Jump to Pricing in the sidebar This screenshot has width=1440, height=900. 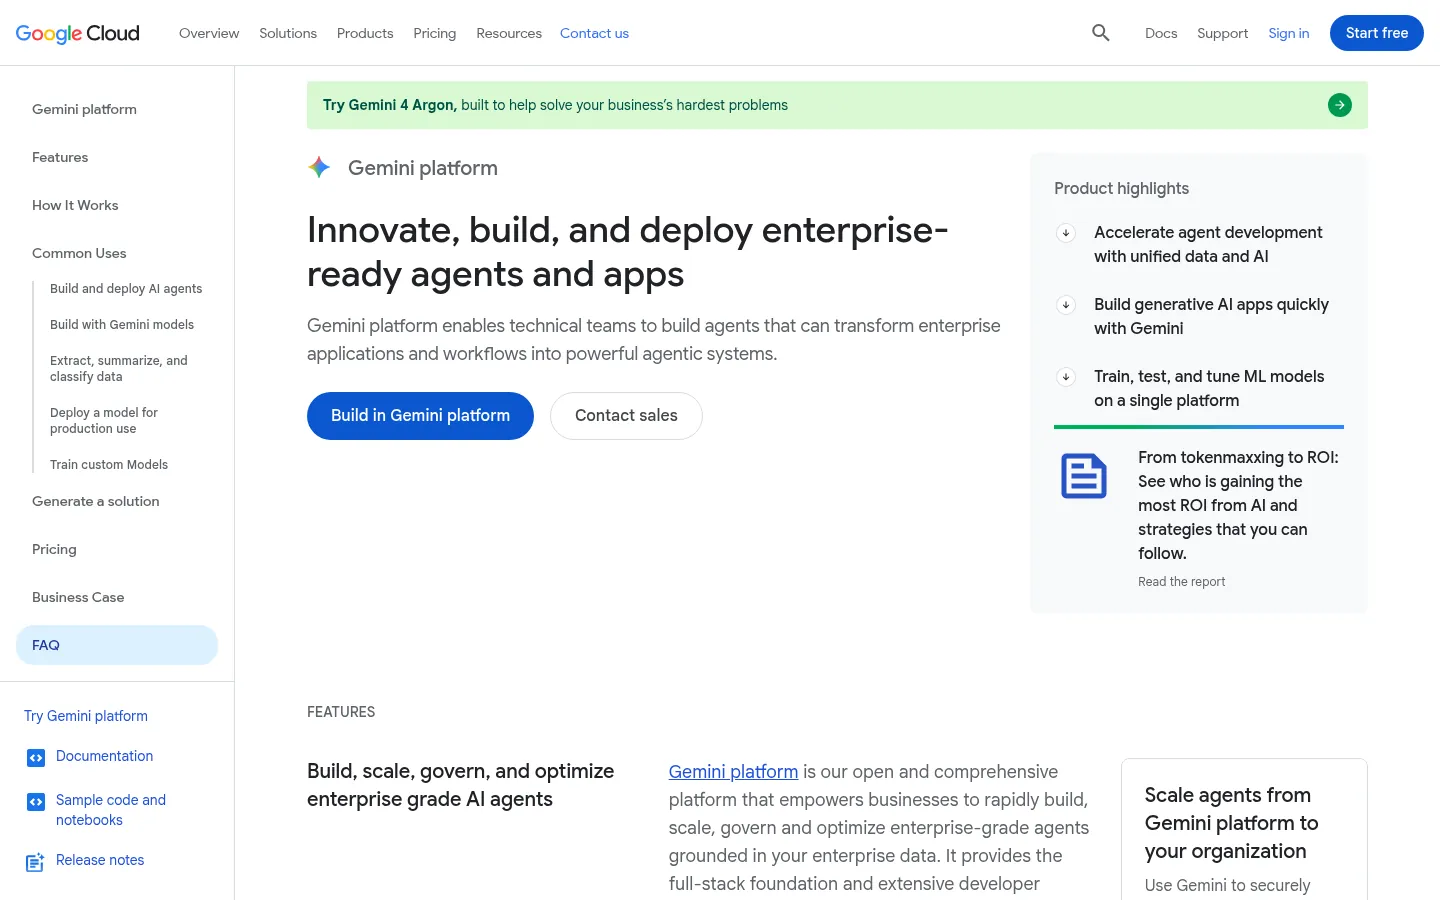pyautogui.click(x=54, y=549)
